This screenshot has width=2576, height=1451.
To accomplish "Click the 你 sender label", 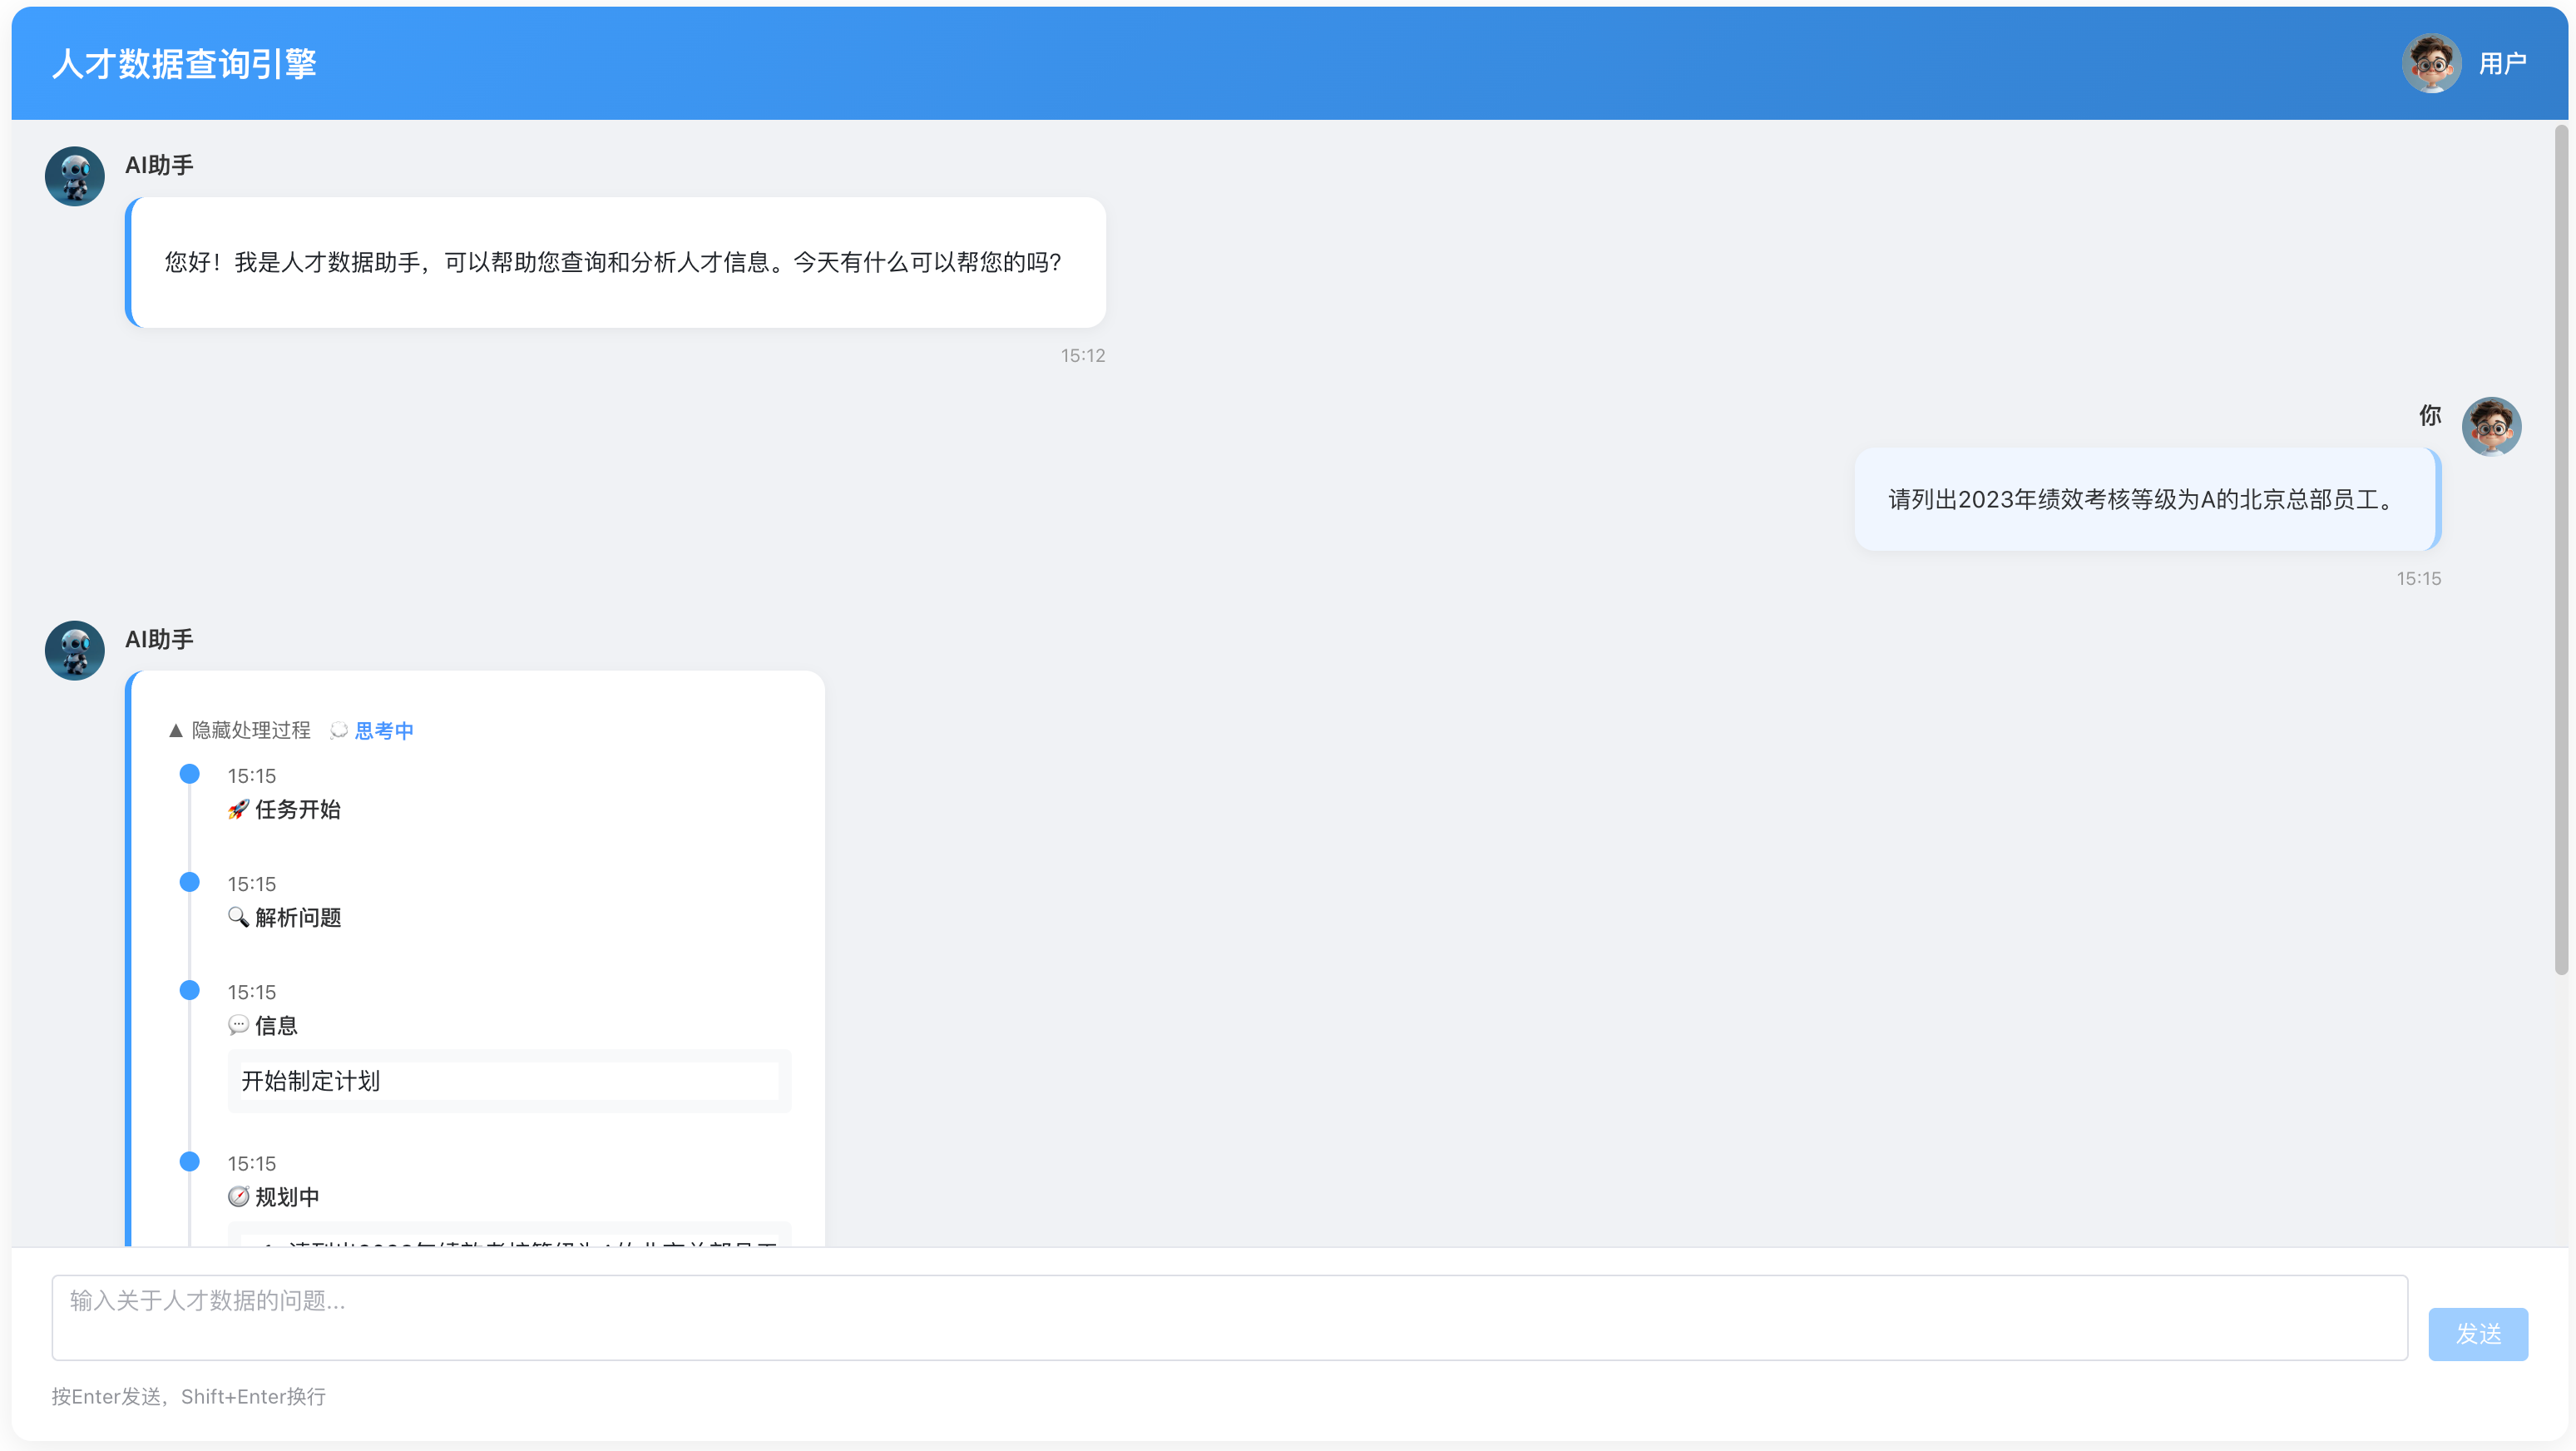I will (2429, 415).
